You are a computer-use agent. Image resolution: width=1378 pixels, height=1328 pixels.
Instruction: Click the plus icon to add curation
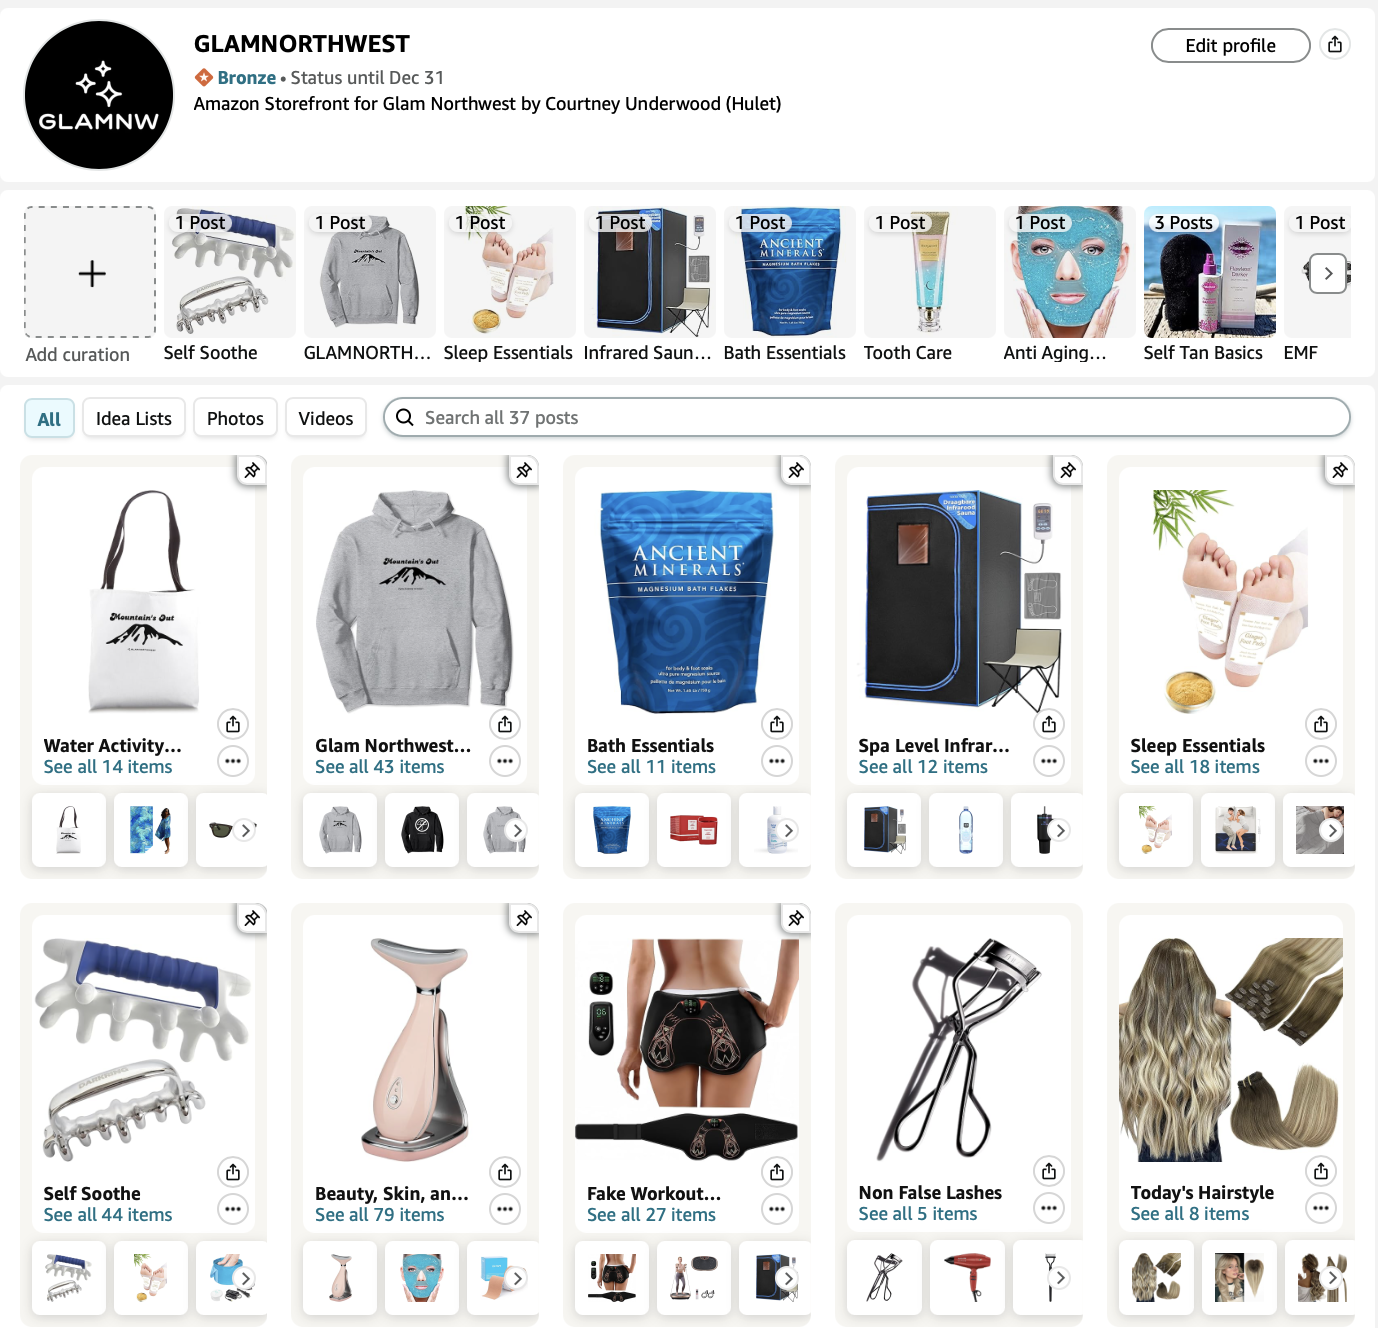pyautogui.click(x=91, y=273)
